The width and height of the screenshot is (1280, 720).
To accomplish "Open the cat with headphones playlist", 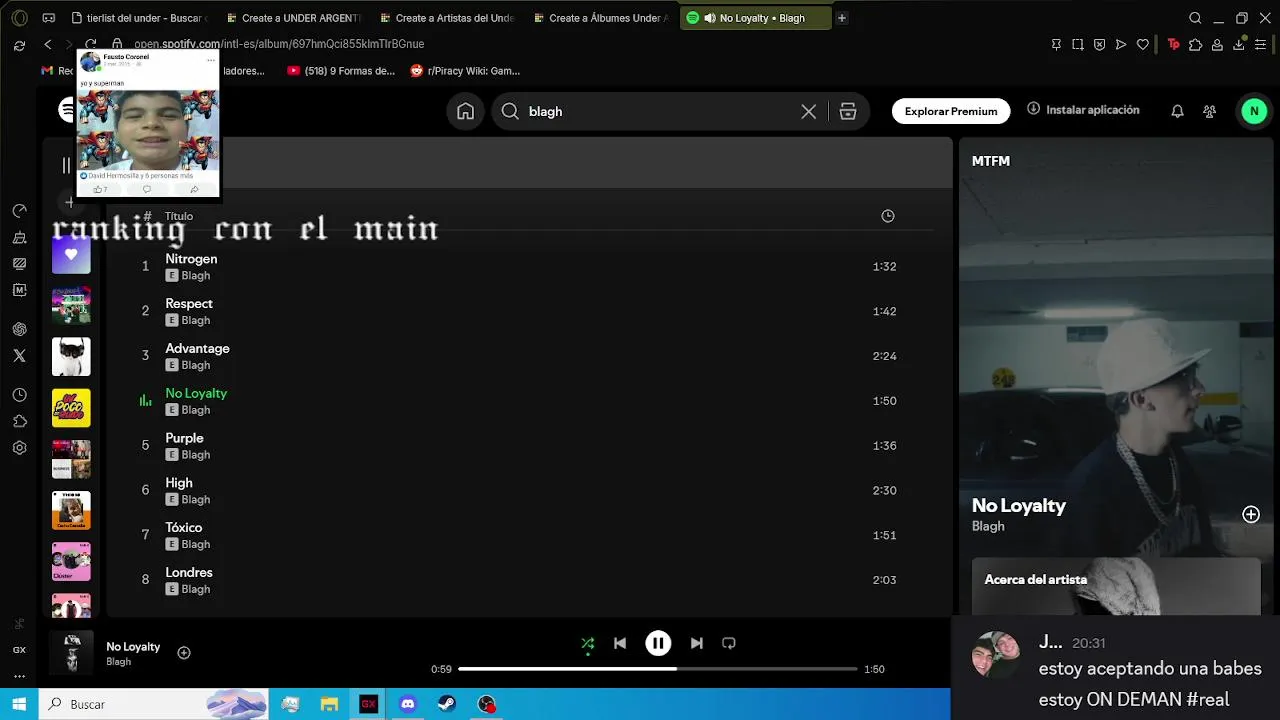I will [71, 357].
